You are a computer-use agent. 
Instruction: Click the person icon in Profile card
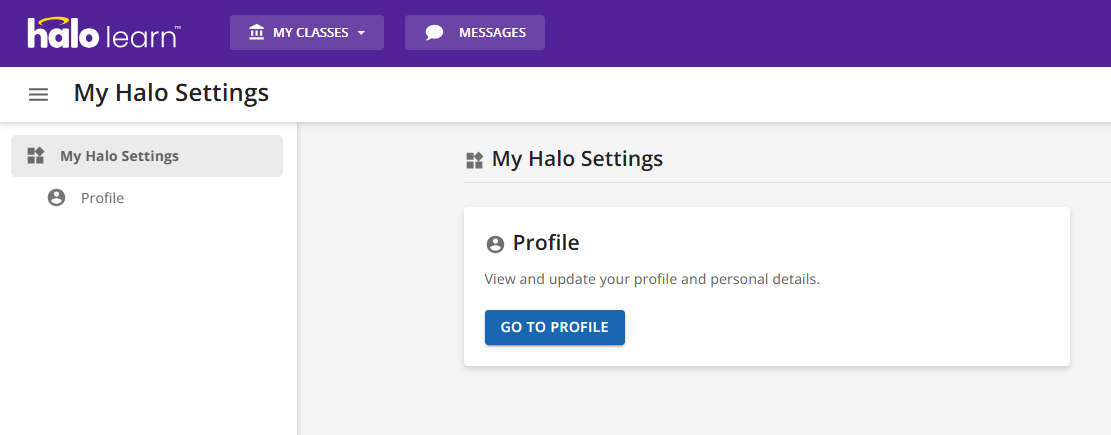tap(495, 244)
